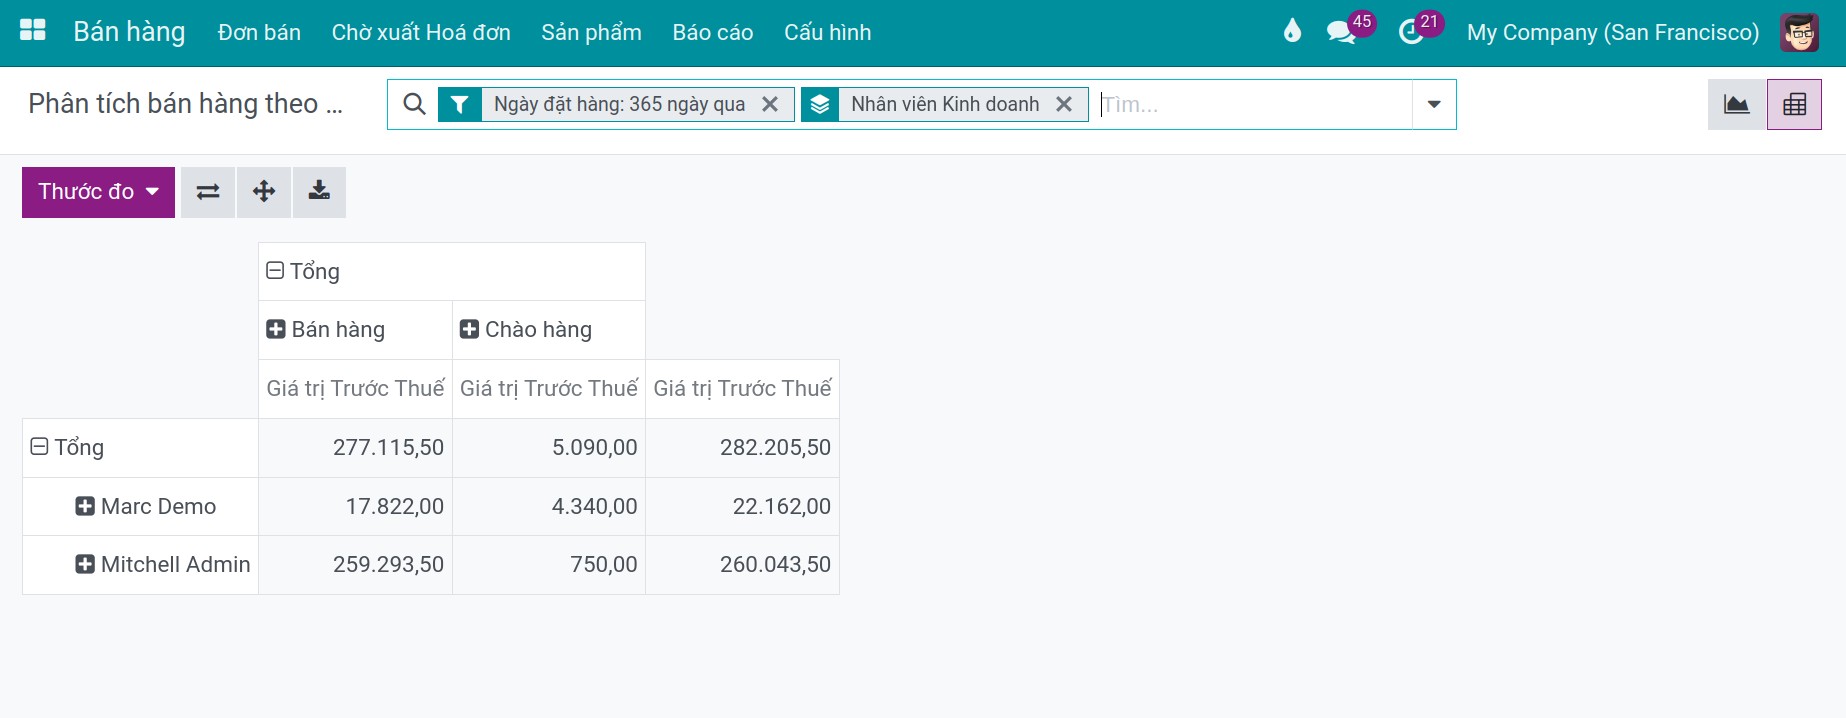Open the search options dropdown arrow
This screenshot has height=718, width=1846.
click(1434, 104)
